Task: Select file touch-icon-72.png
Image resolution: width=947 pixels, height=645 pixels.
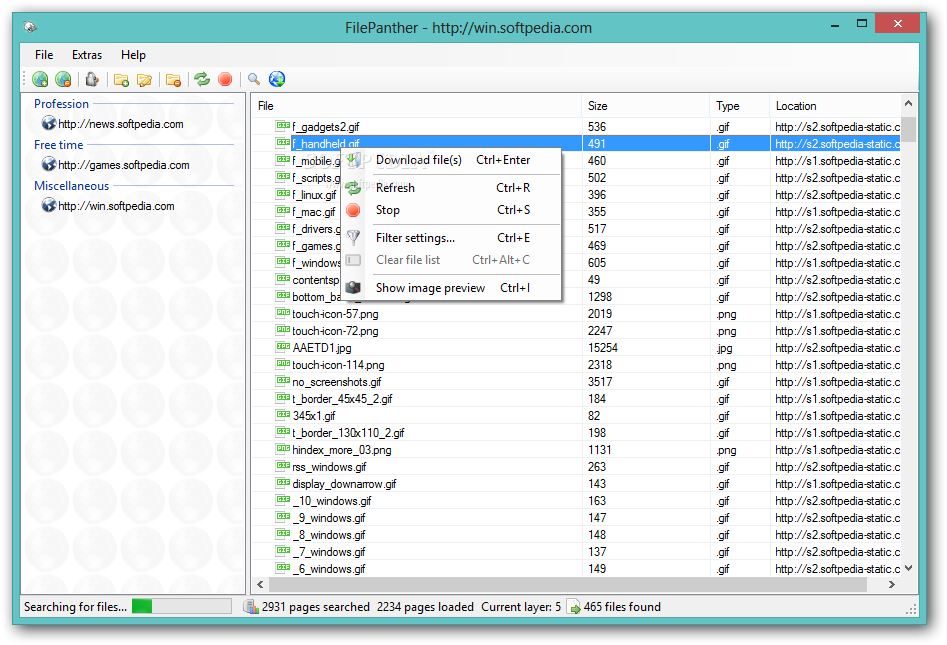Action: (x=335, y=331)
